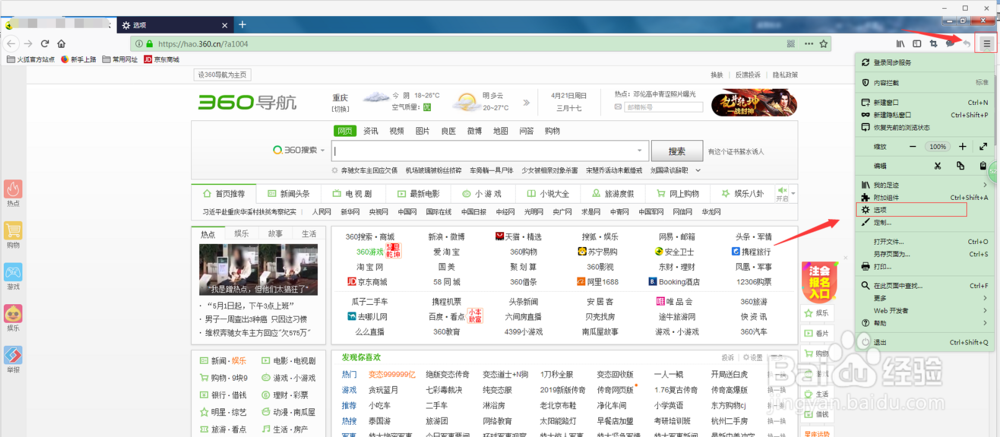Choose 新建窗口 from the menu
Screen dimensions: 1000x437
(x=925, y=102)
